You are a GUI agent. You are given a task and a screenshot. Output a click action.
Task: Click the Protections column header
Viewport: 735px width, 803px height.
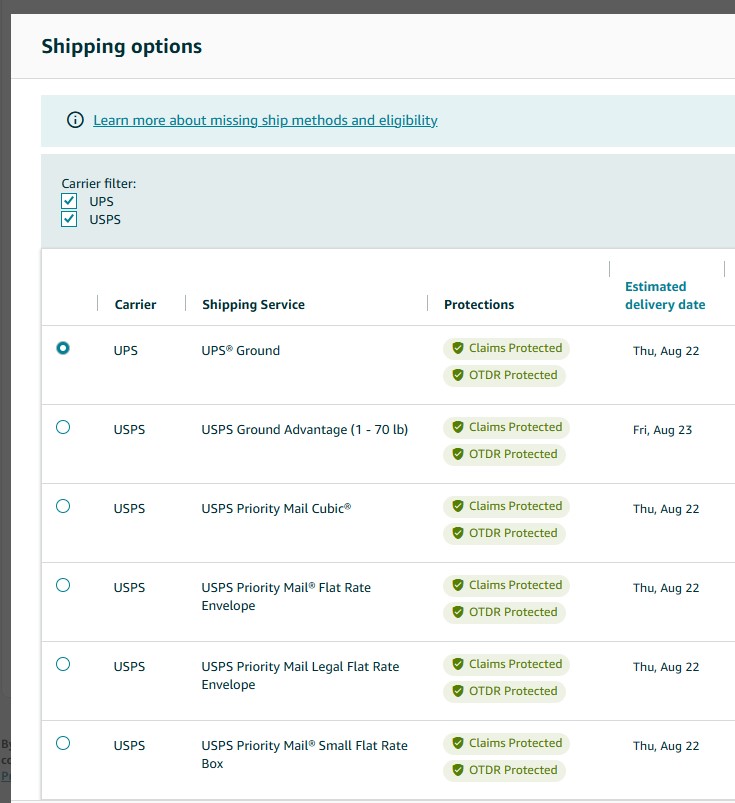pyautogui.click(x=479, y=305)
